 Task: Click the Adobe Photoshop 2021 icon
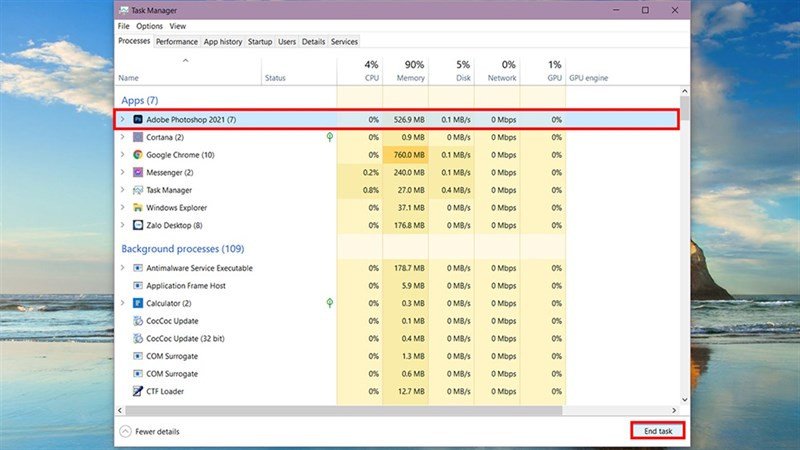coord(137,120)
